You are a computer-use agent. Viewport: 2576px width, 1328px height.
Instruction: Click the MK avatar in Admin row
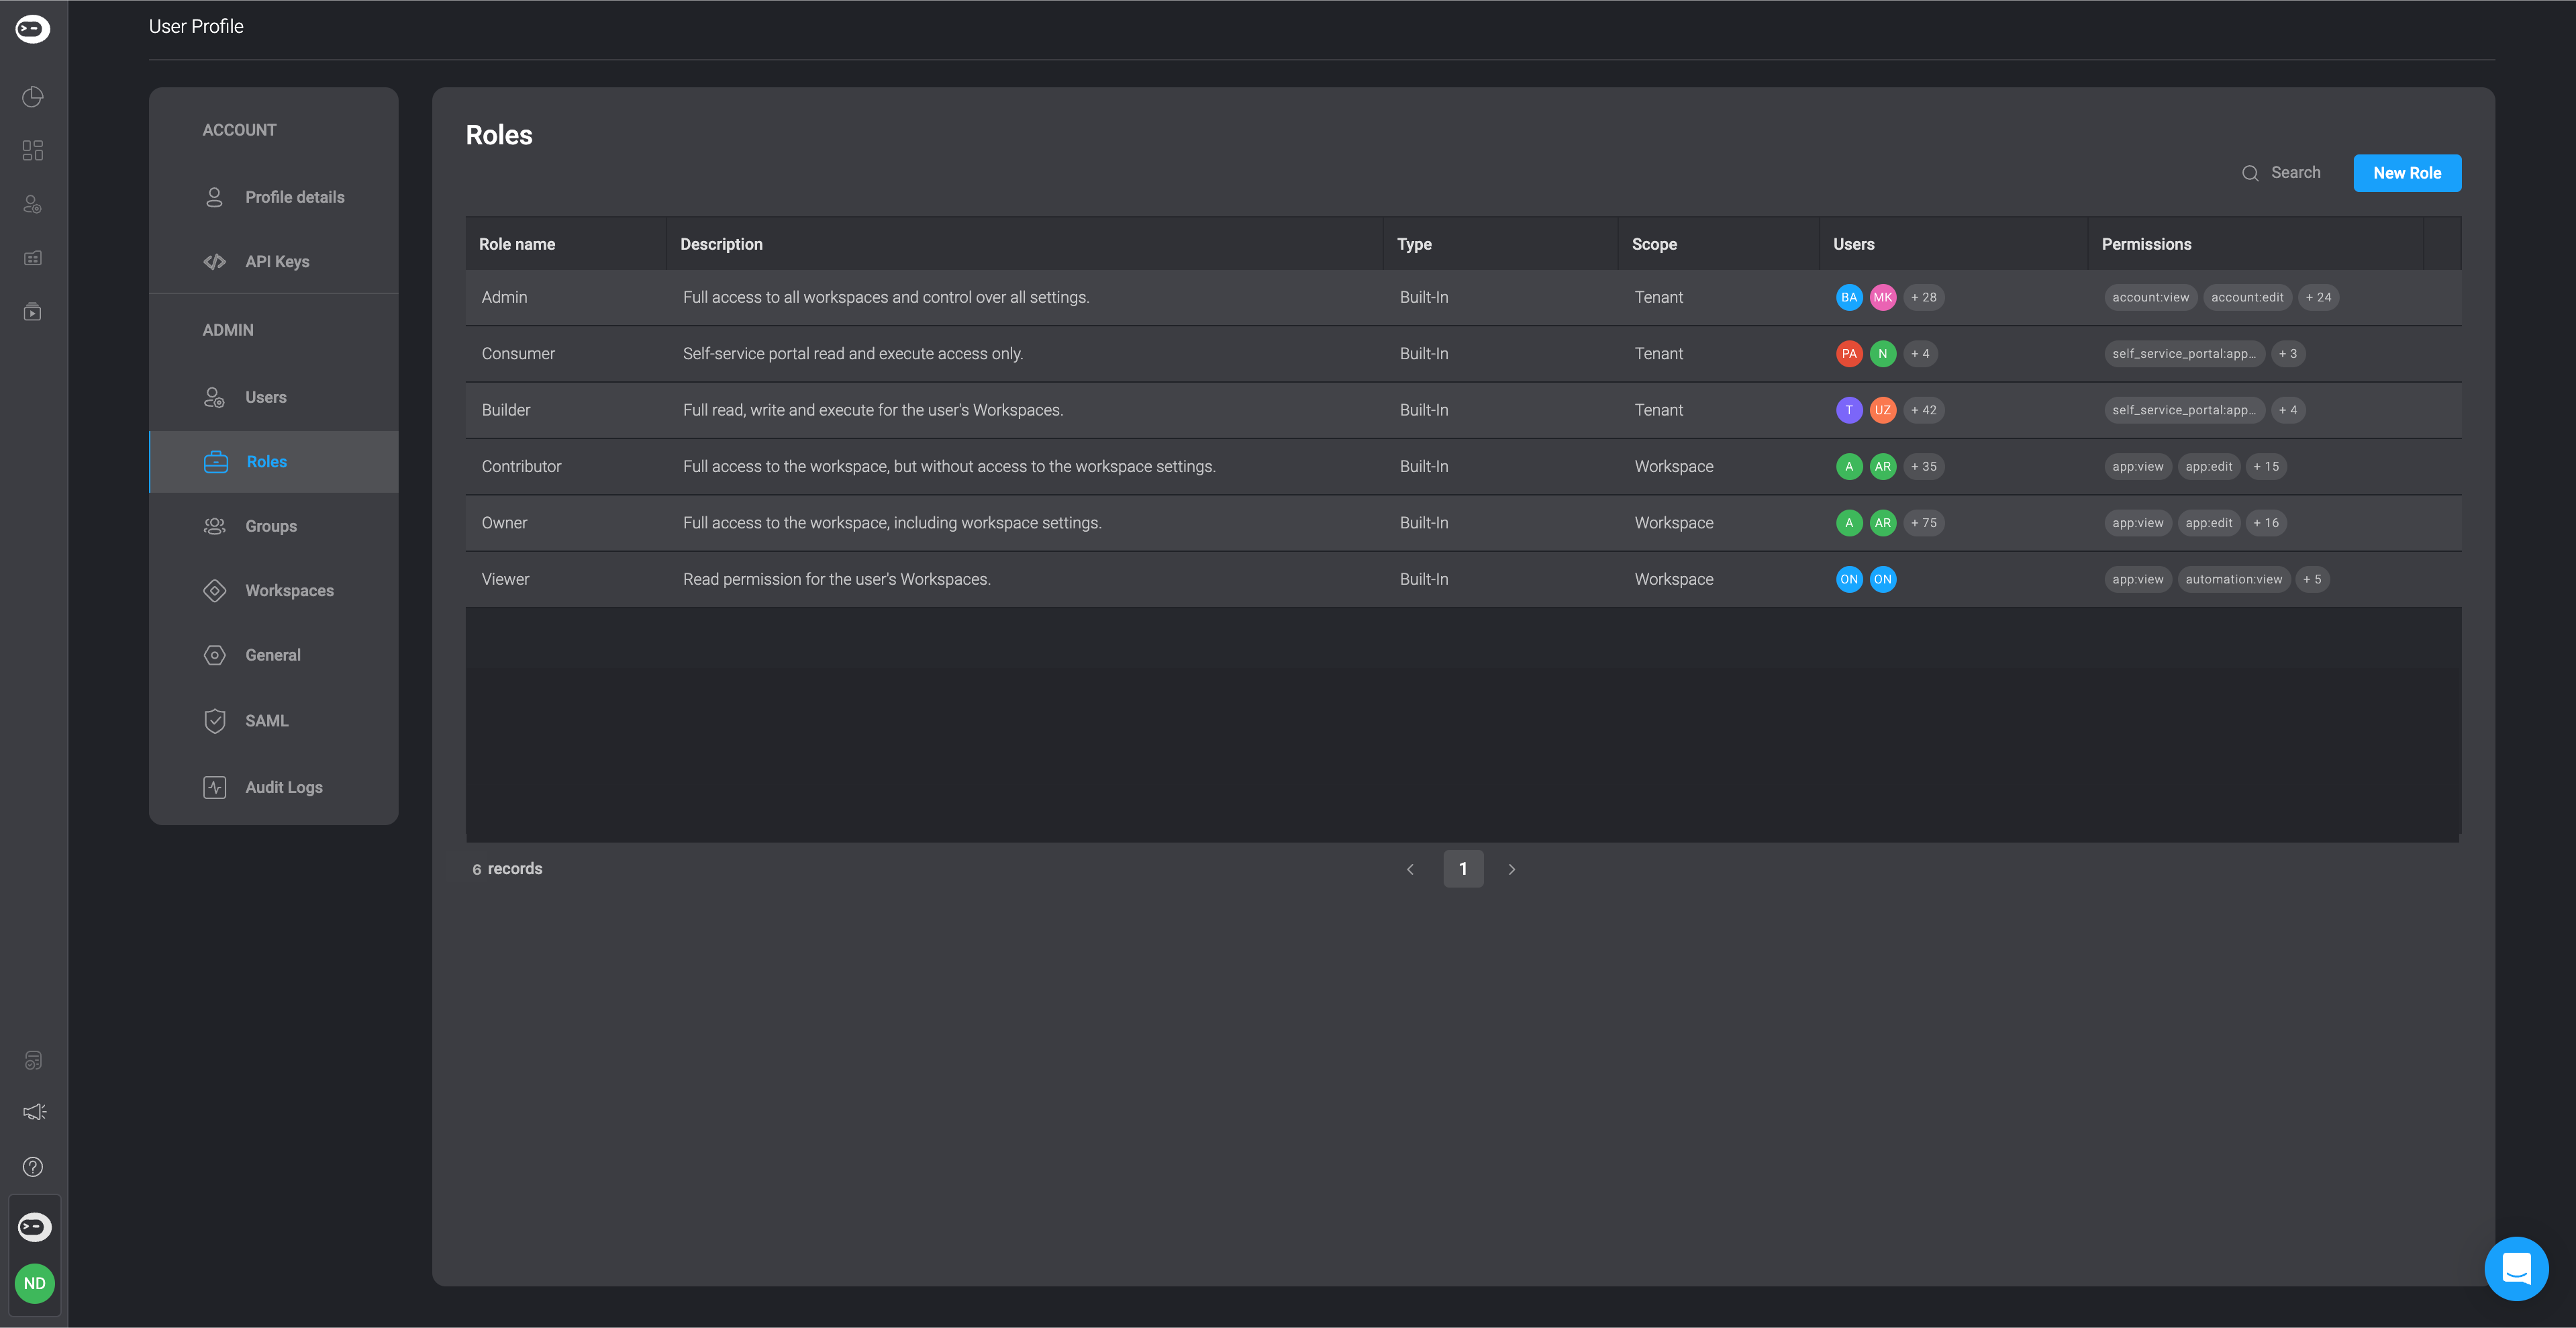coord(1883,297)
